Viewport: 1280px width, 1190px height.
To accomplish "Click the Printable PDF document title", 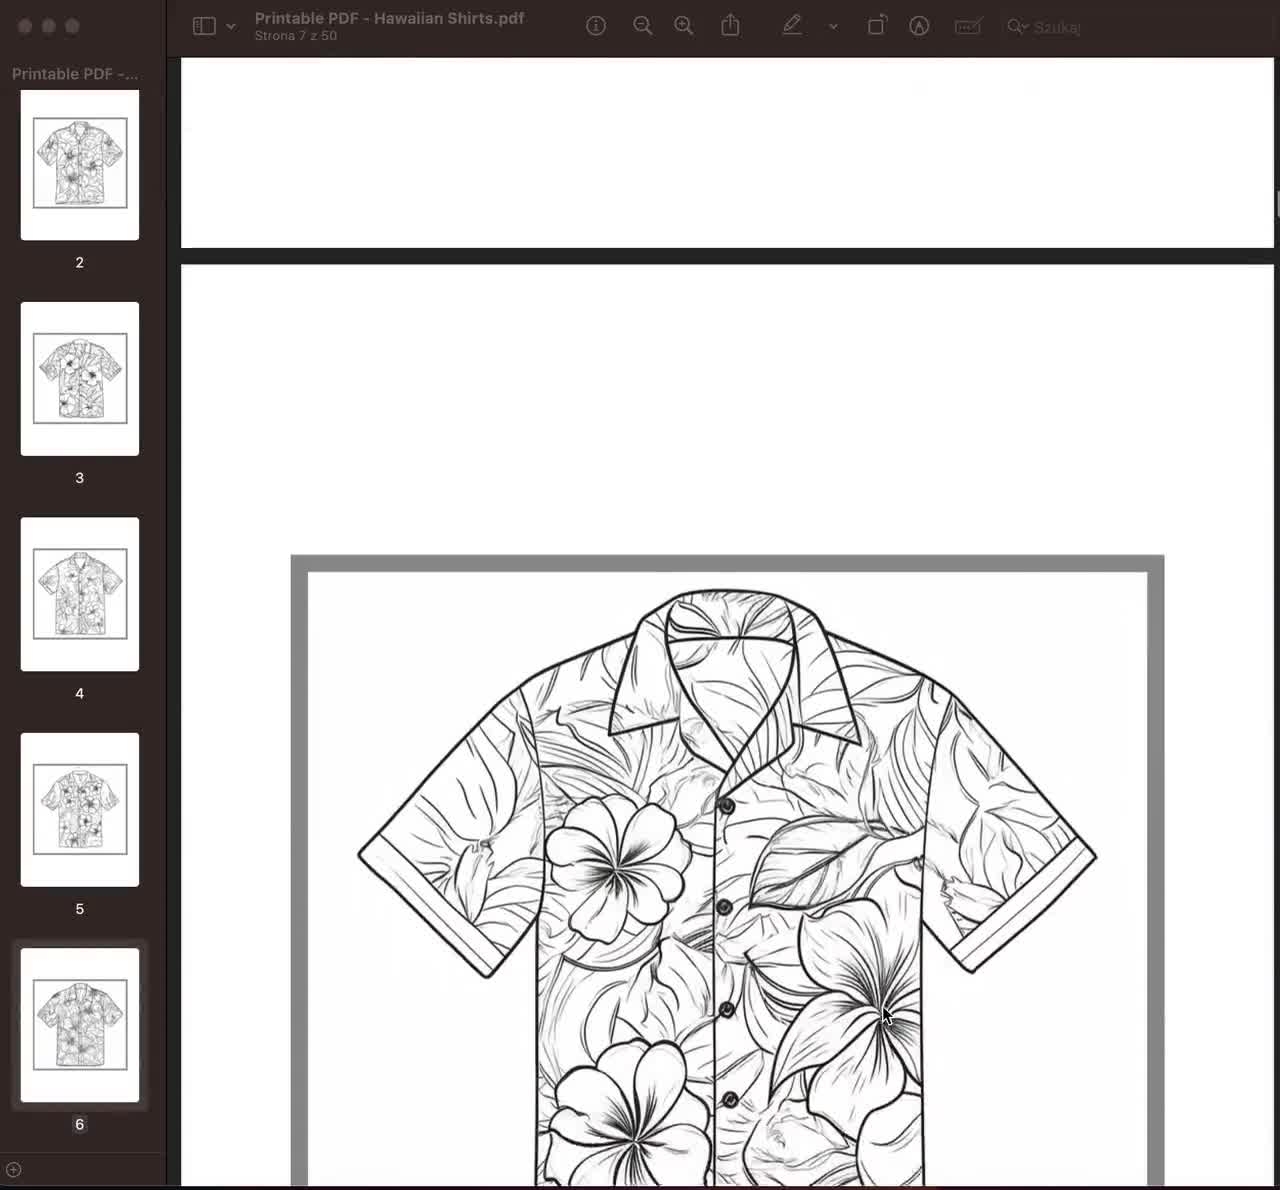I will point(389,17).
